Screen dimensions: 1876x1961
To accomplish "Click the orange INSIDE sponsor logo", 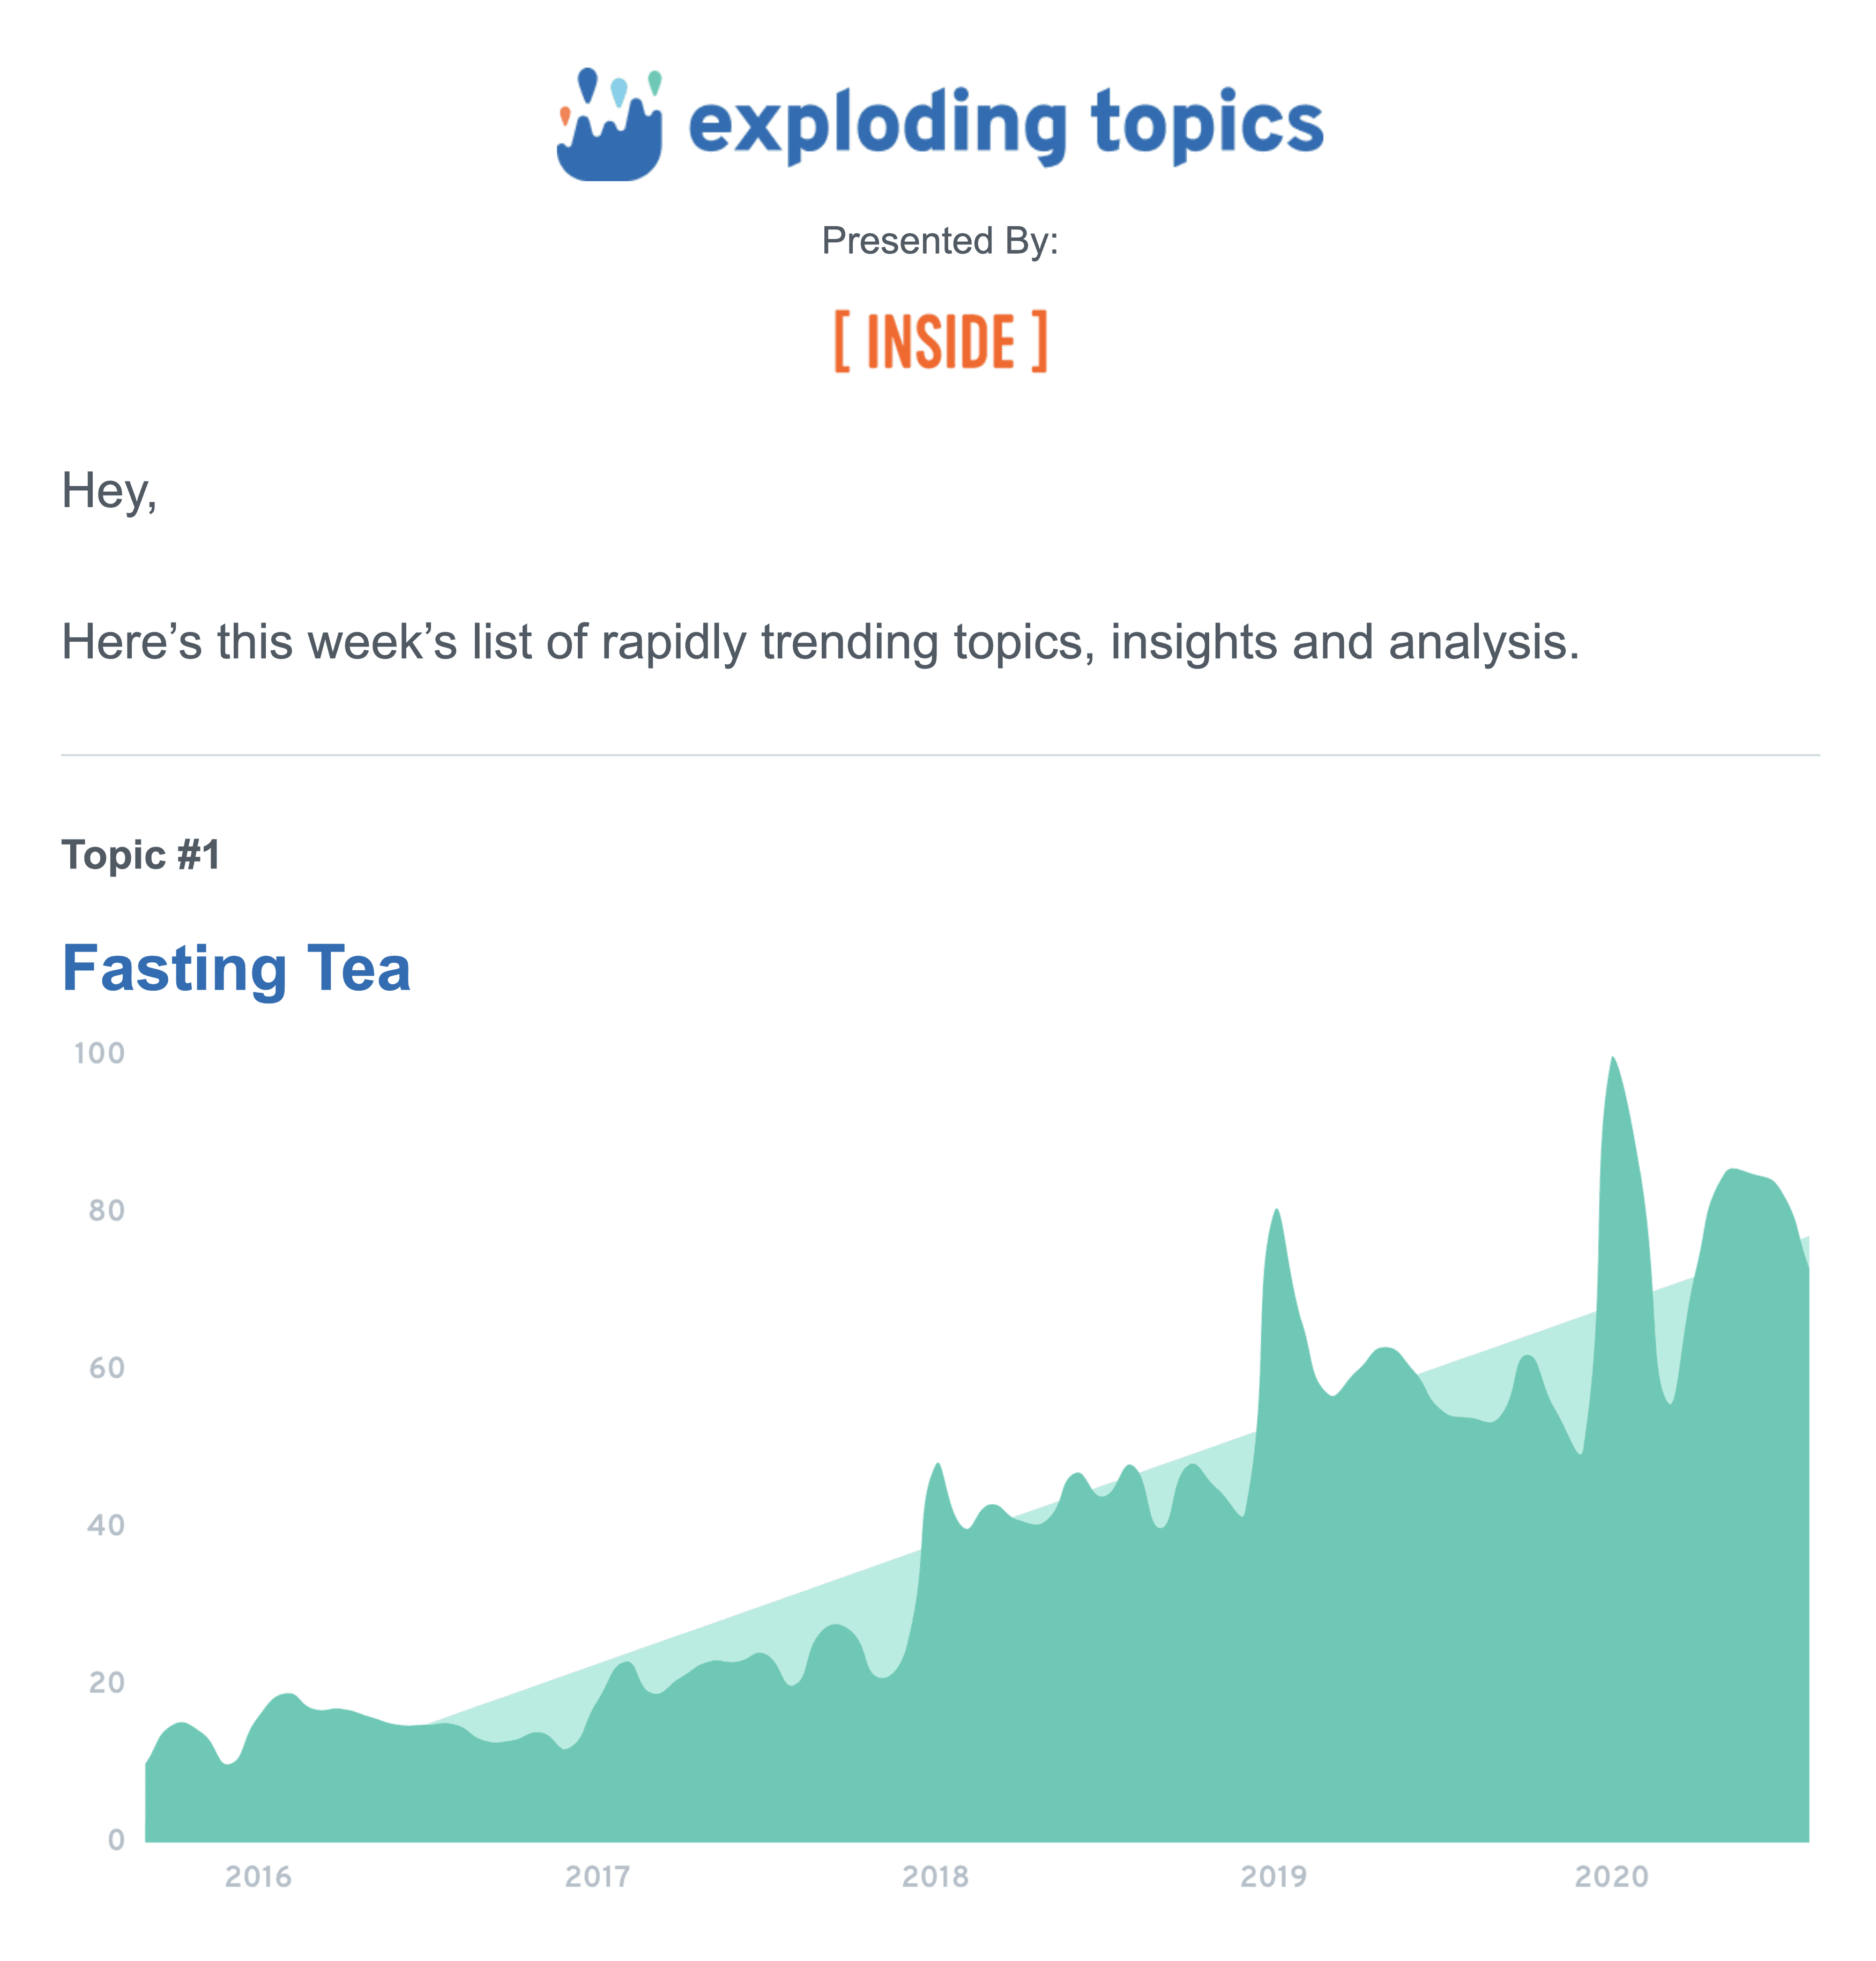I will coord(940,341).
